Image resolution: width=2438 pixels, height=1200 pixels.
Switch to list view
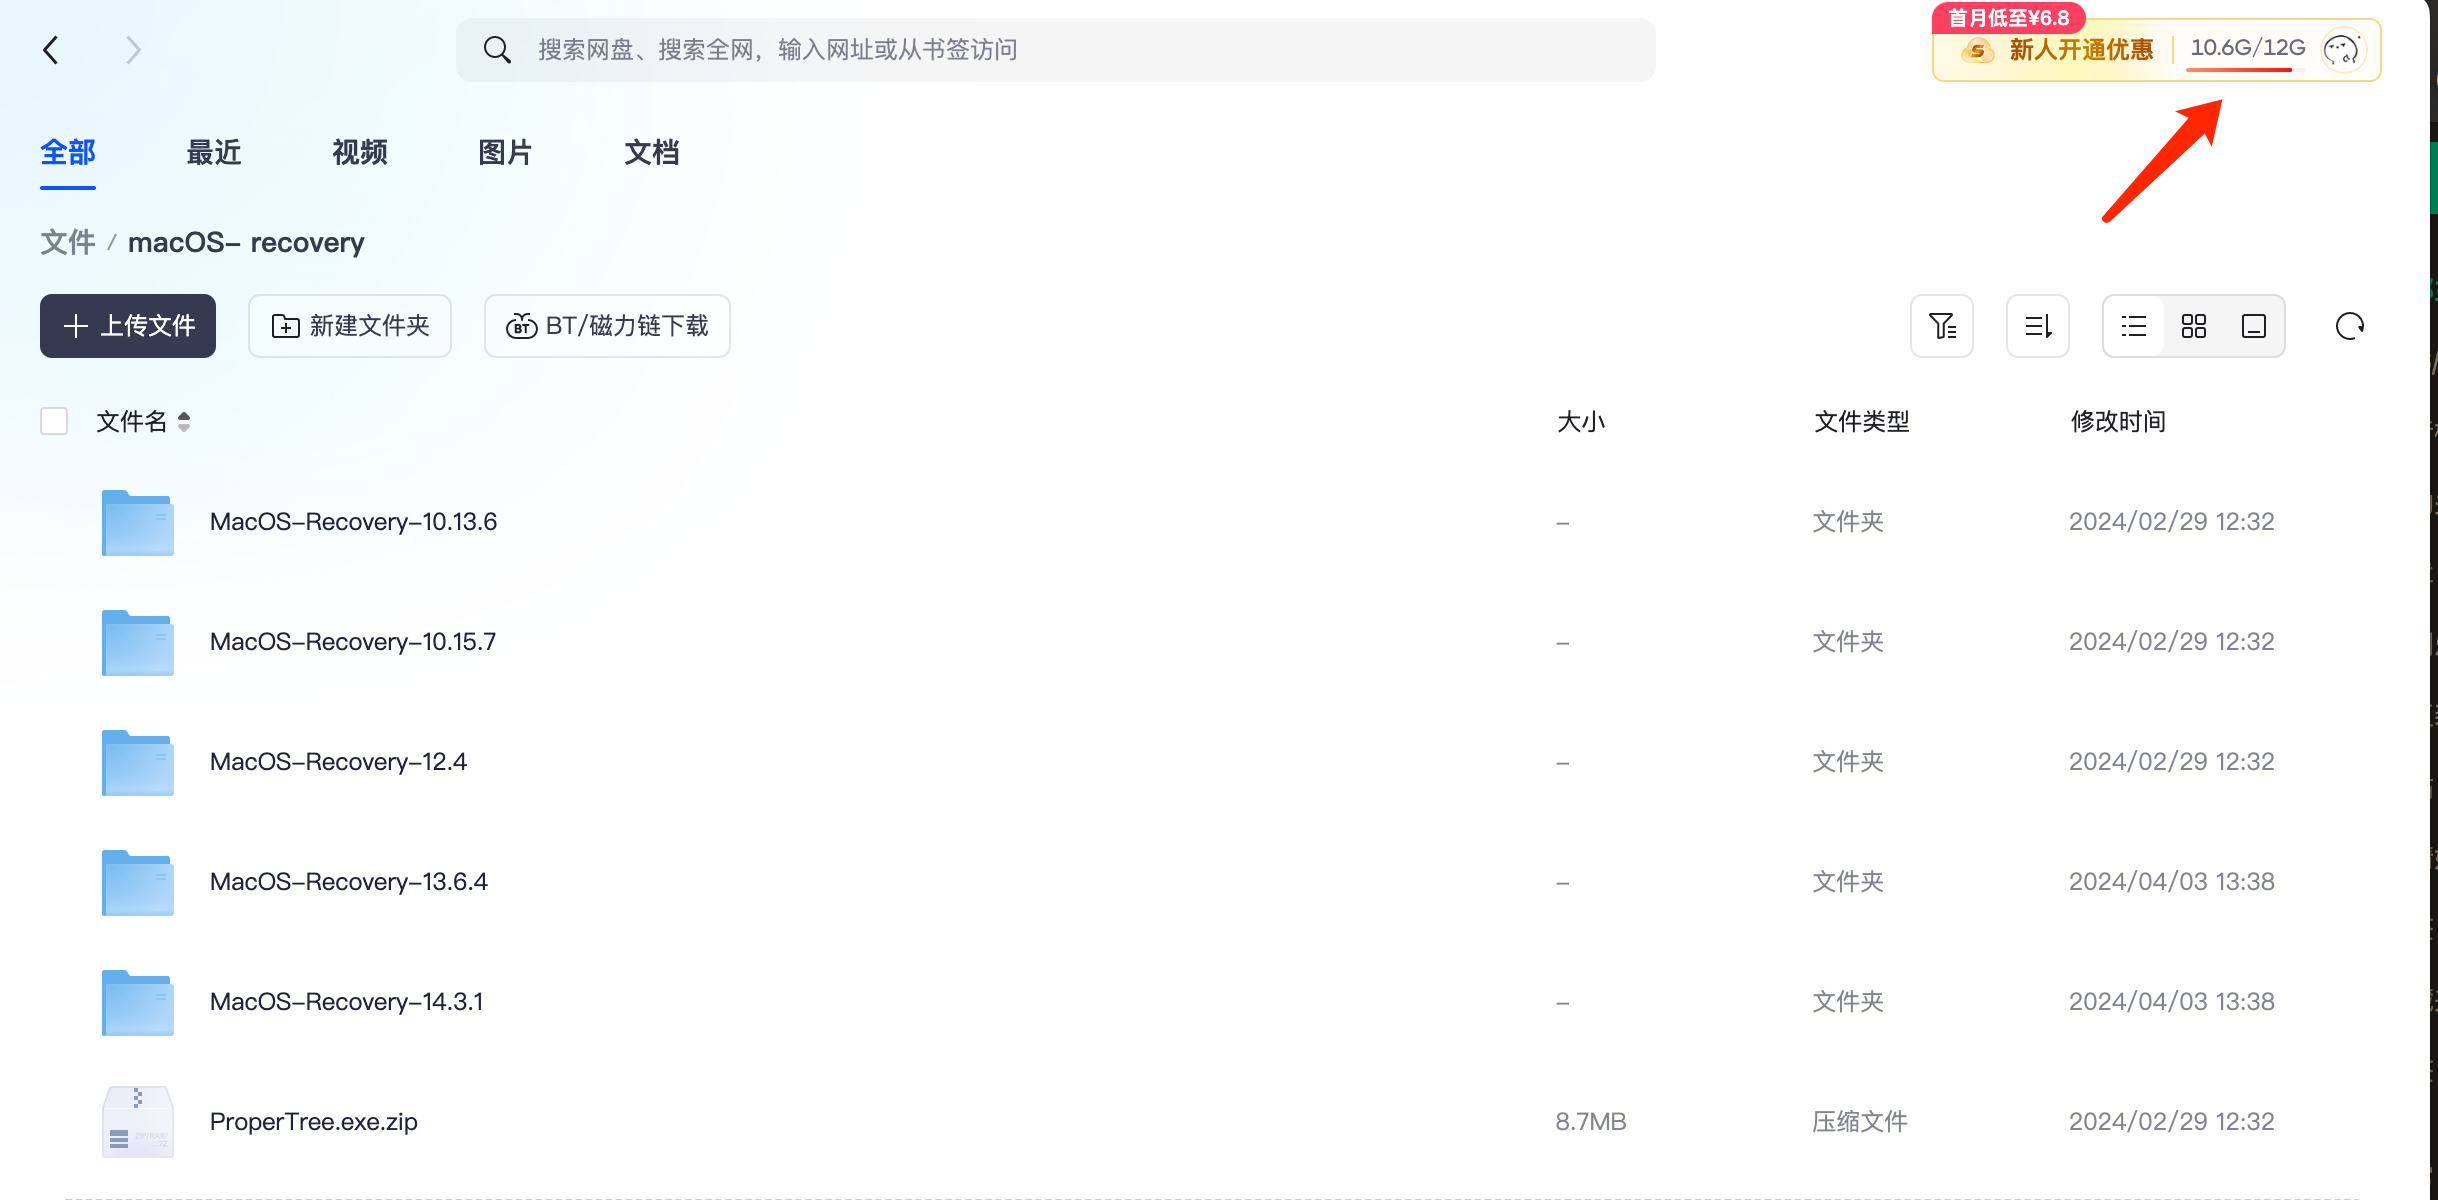point(2134,326)
